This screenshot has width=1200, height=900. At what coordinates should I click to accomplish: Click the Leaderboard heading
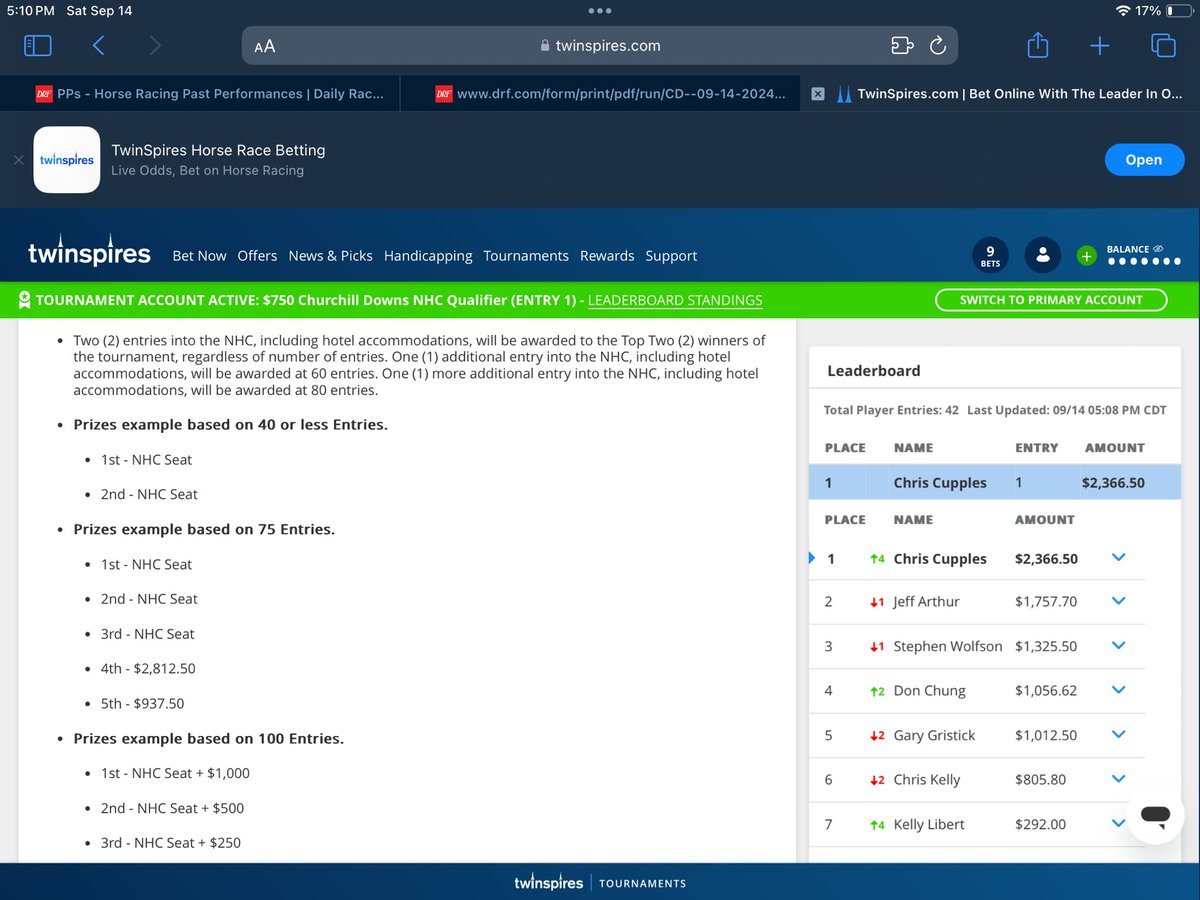coord(874,371)
